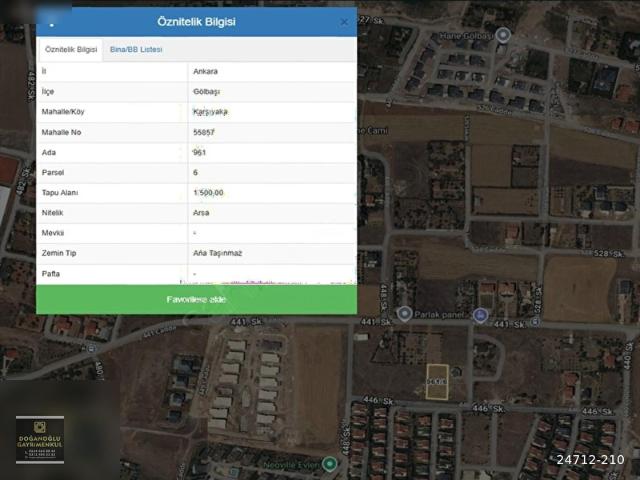Image resolution: width=640 pixels, height=480 pixels.
Task: Click the Tapu Alanı value 1.500,00
Action: coord(208,193)
